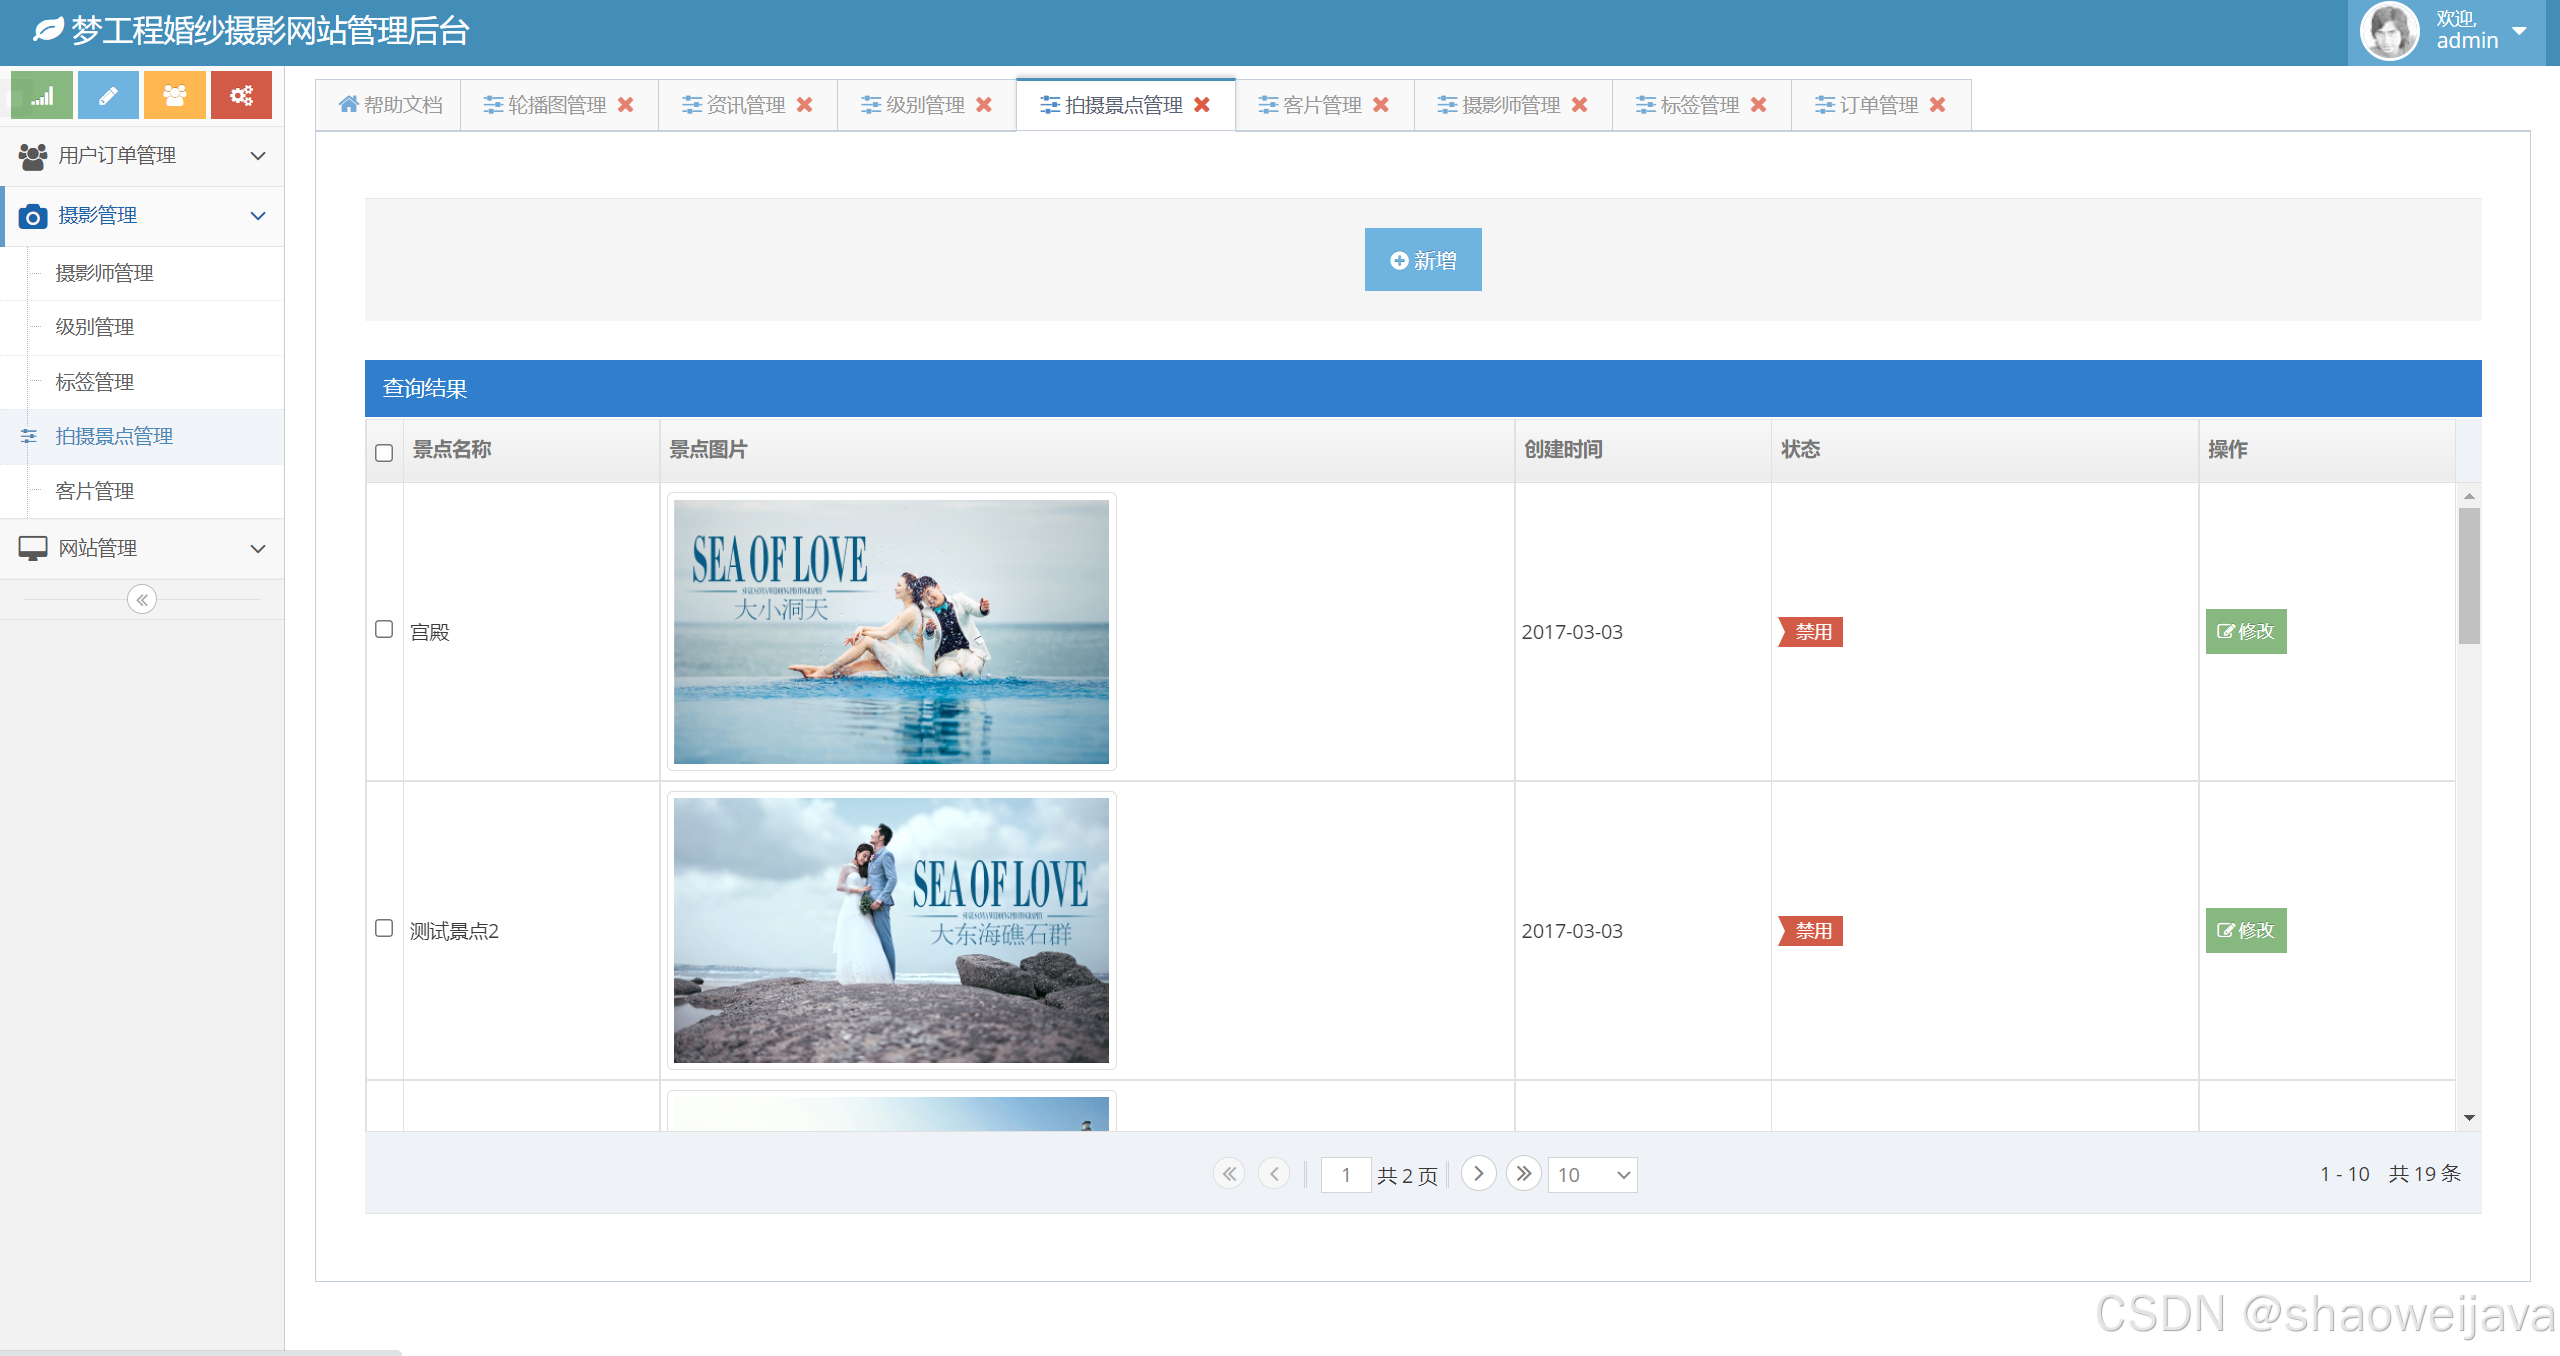Check the checkbox for 宫殿 row
The height and width of the screenshot is (1356, 2560).
click(384, 630)
